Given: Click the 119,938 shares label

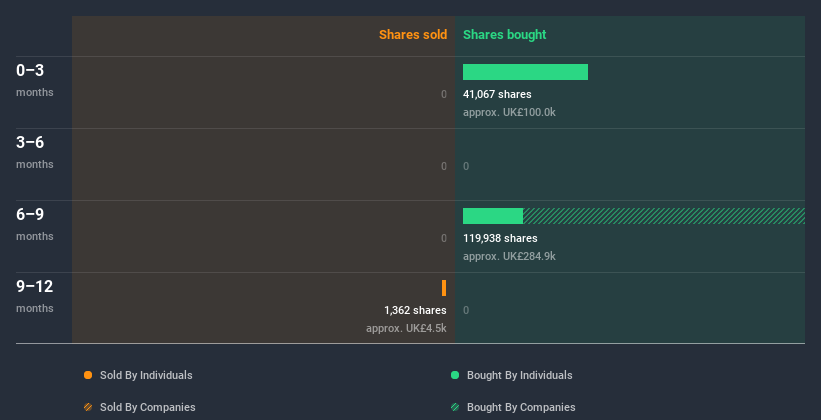Looking at the screenshot, I should point(500,238).
